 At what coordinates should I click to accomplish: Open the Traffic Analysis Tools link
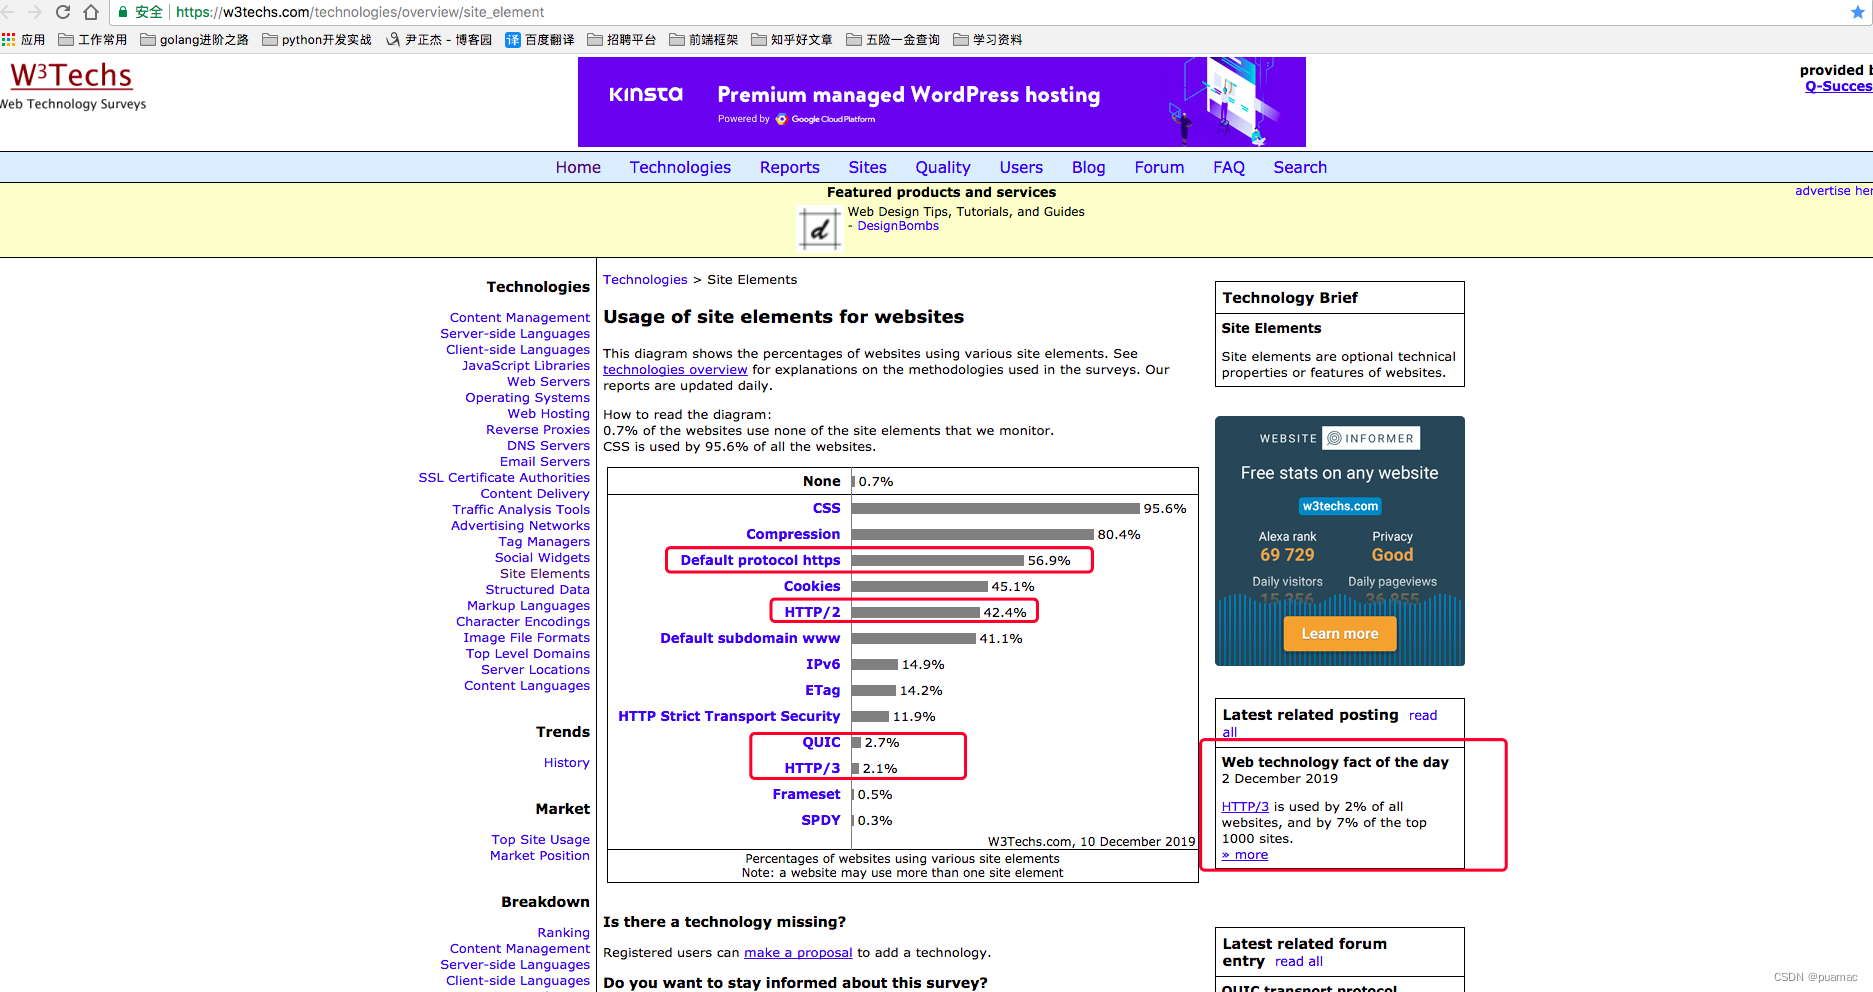[x=521, y=510]
